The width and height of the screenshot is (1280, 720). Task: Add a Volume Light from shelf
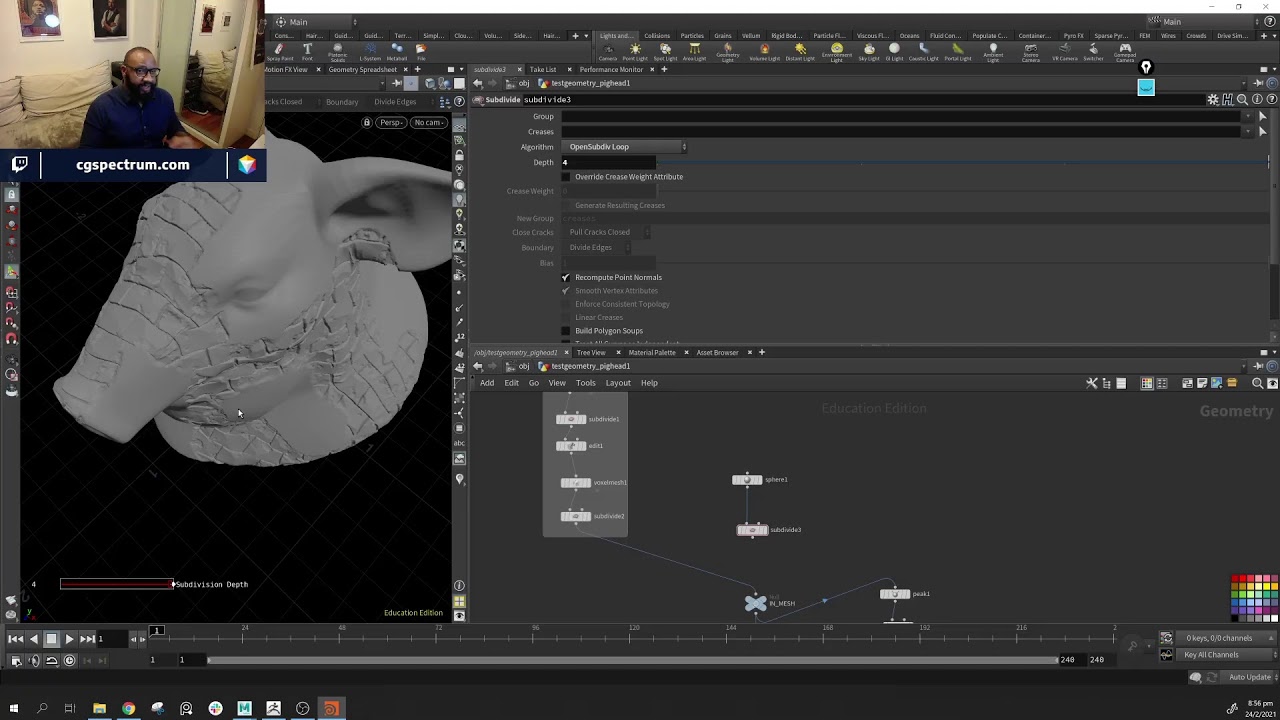click(x=765, y=52)
